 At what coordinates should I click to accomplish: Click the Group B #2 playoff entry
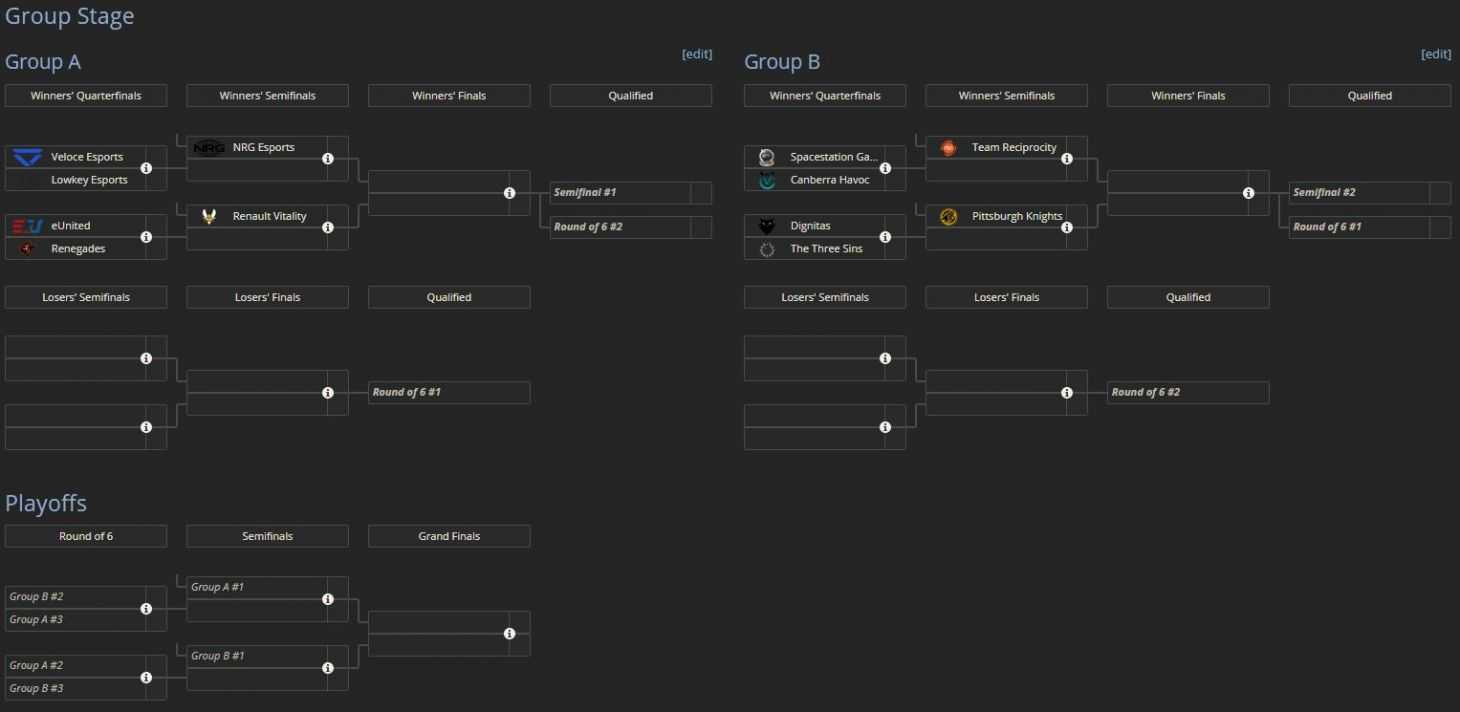tap(37, 597)
